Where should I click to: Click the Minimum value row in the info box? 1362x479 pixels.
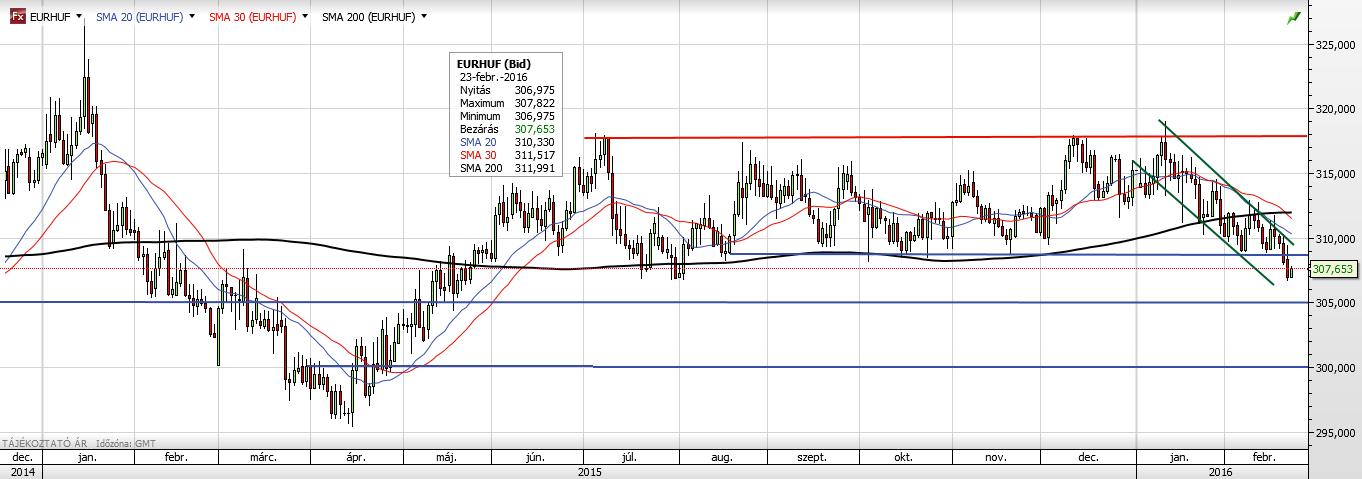506,116
